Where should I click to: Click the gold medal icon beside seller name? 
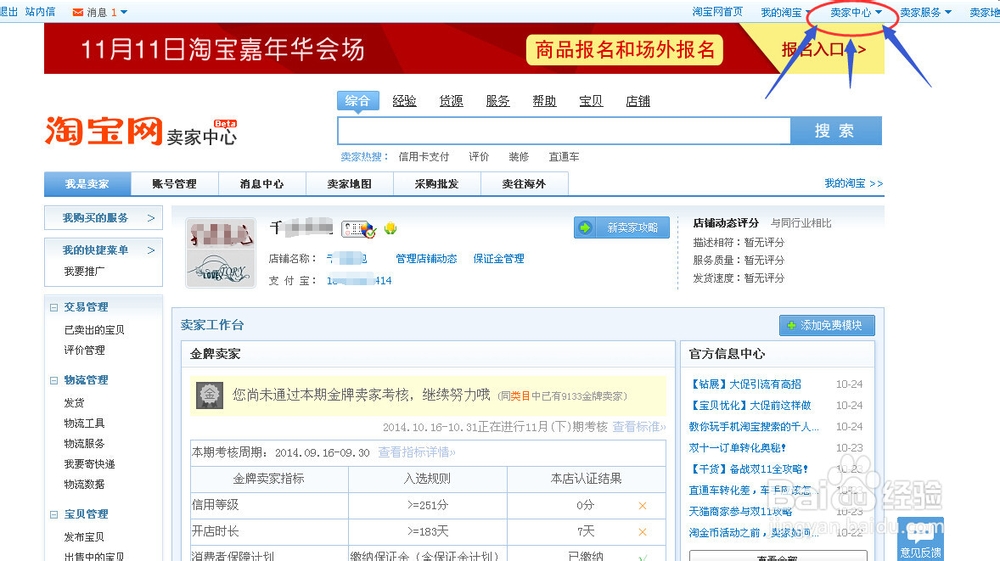[x=390, y=228]
